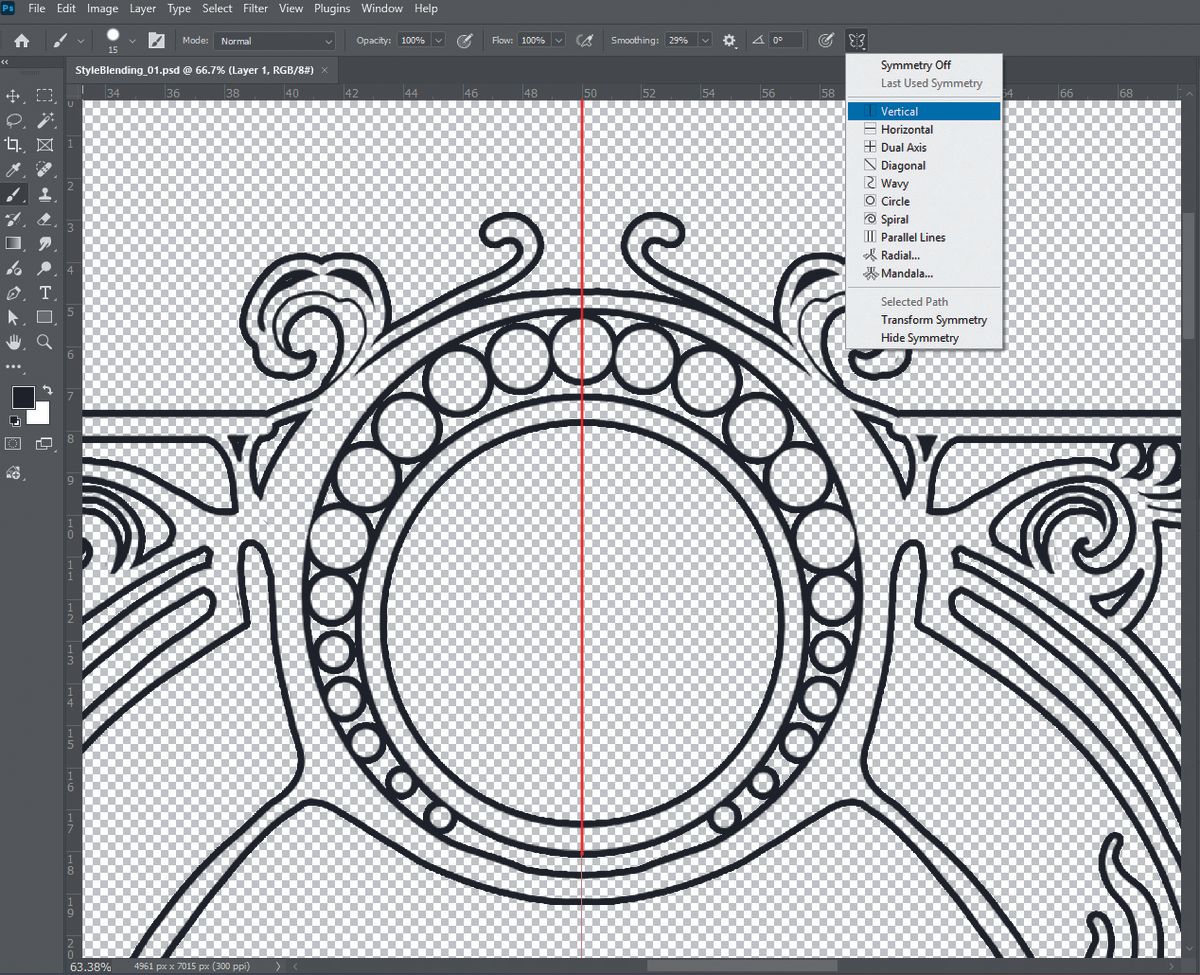Open the Edit Toolbar three-dots menu
This screenshot has width=1200, height=975.
click(14, 367)
